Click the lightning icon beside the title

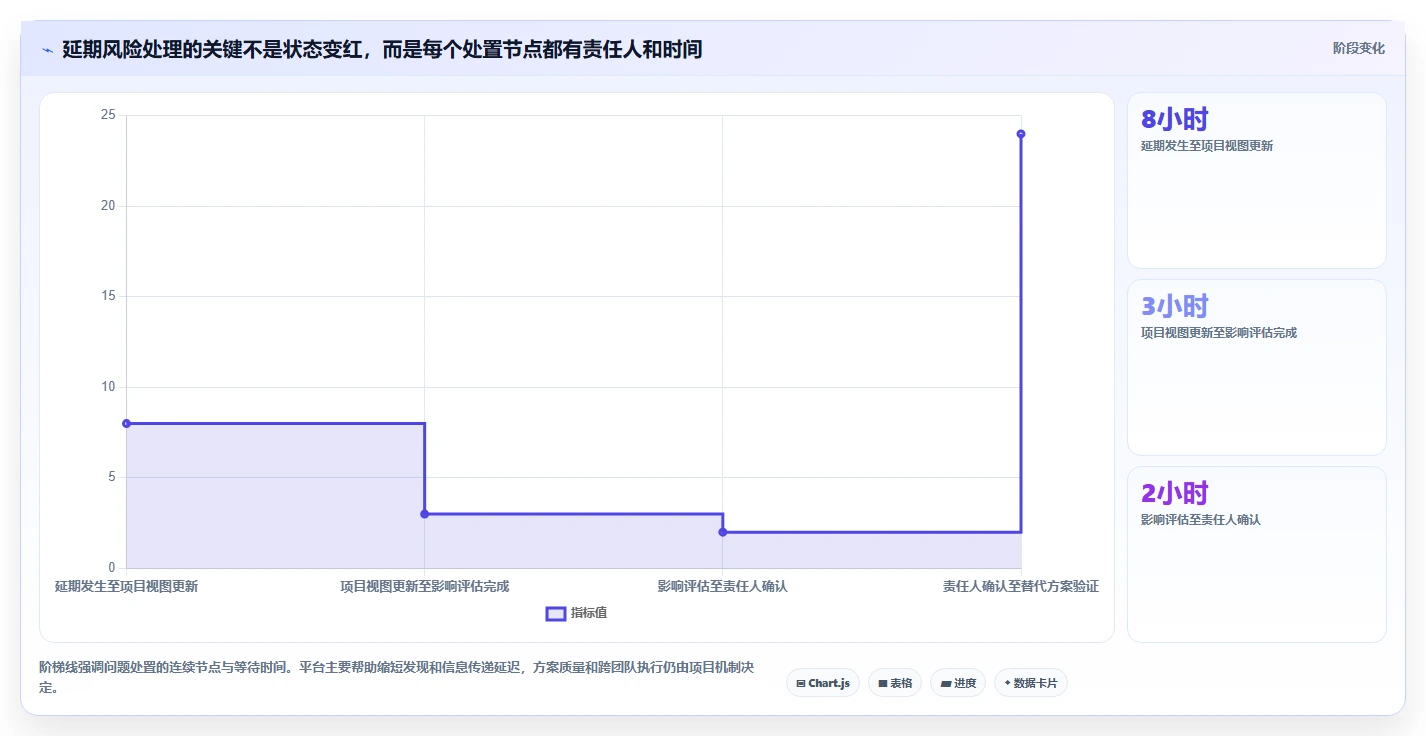coord(47,50)
